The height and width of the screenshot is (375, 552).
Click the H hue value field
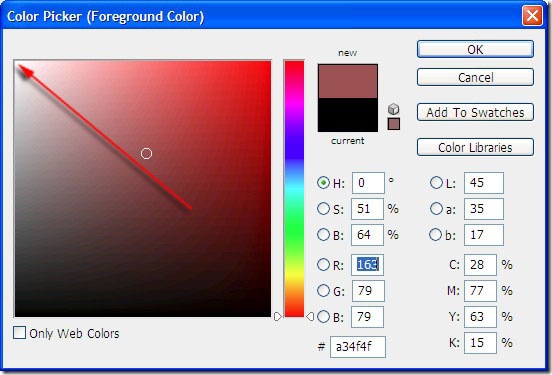click(x=368, y=183)
